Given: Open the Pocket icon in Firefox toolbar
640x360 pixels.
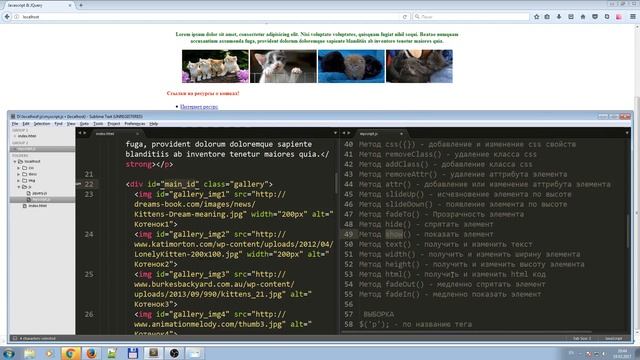Looking at the screenshot, I should [595, 17].
